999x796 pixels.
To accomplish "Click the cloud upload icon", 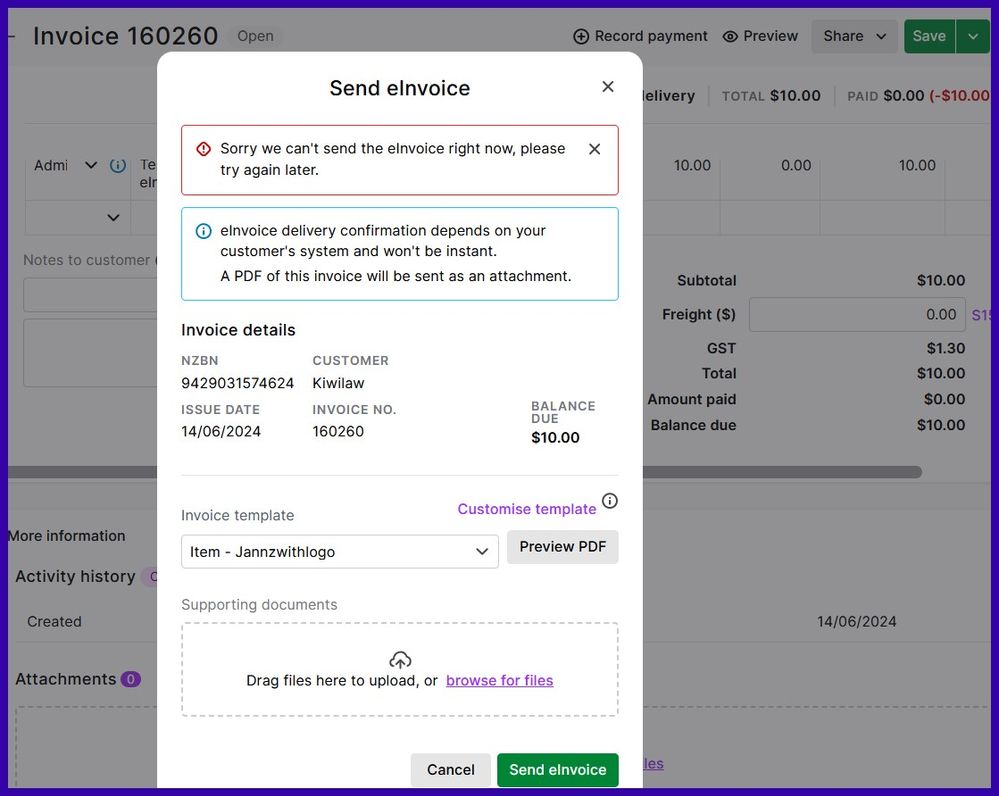I will [400, 660].
